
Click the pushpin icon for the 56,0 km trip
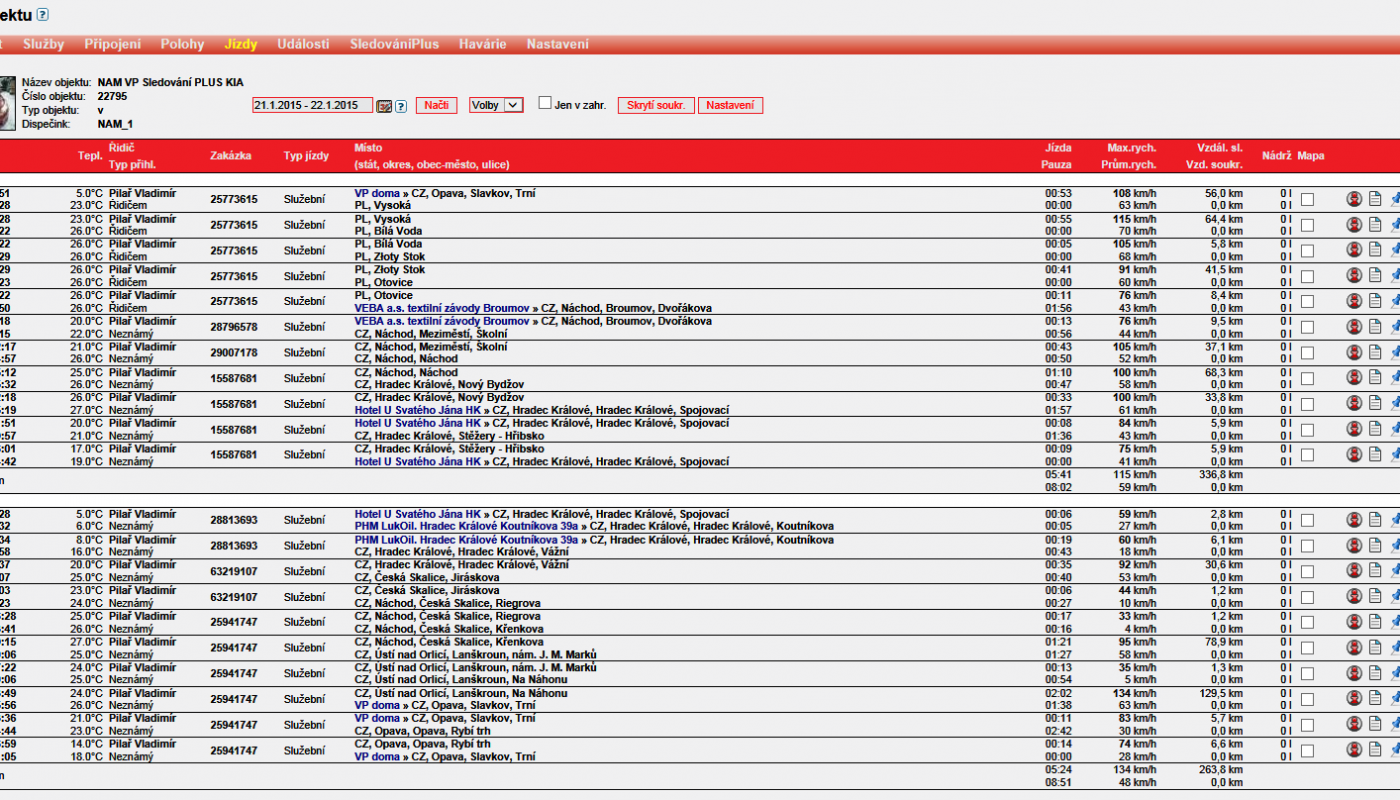tap(1395, 199)
